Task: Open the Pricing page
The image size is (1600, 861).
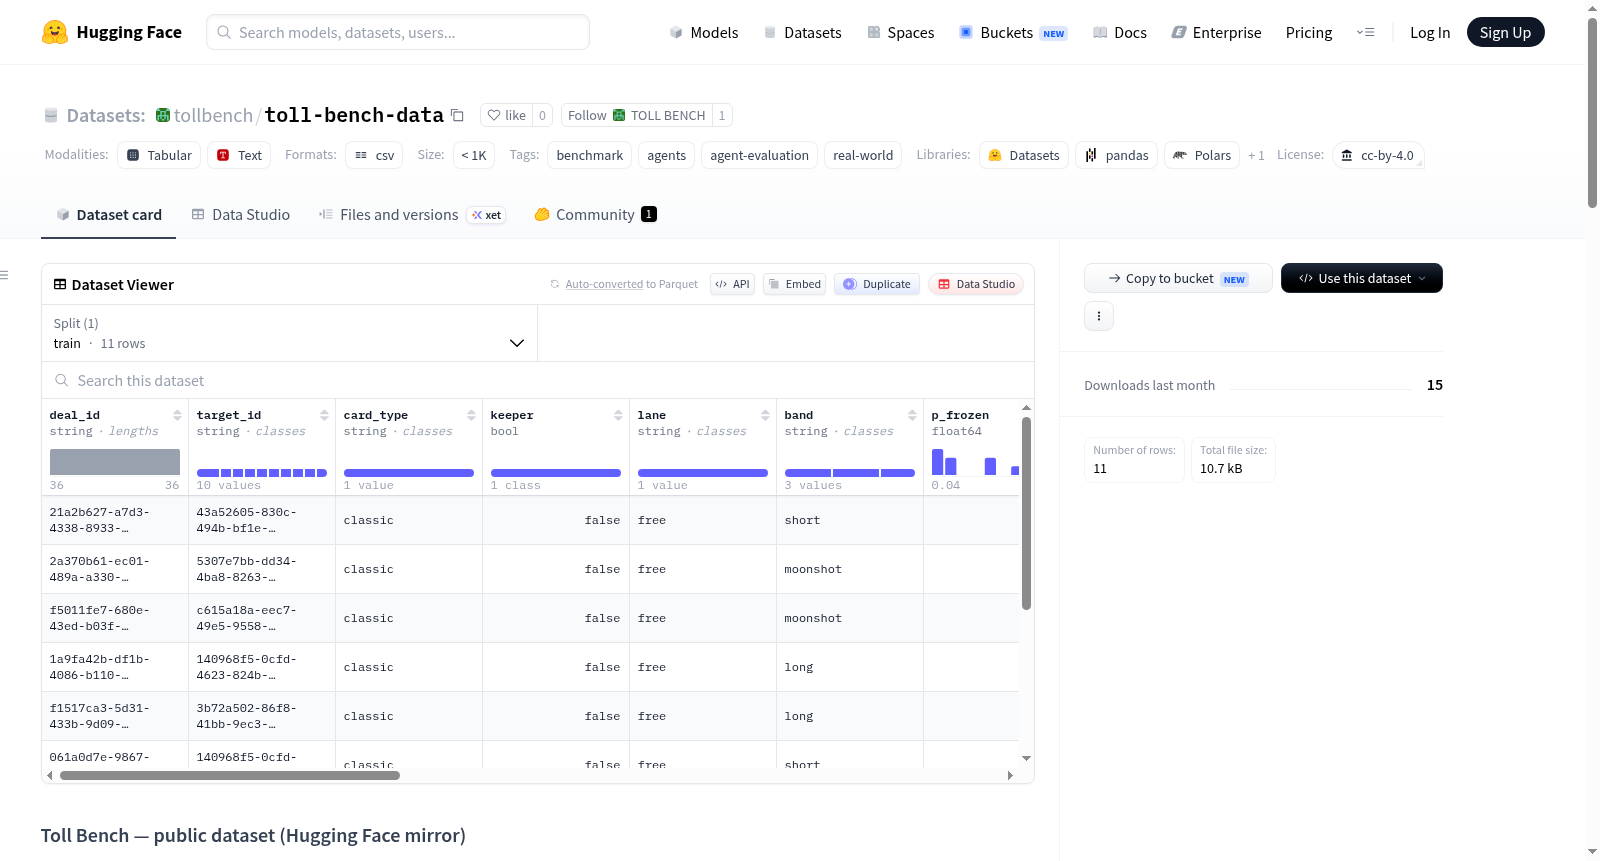Action: tap(1309, 33)
